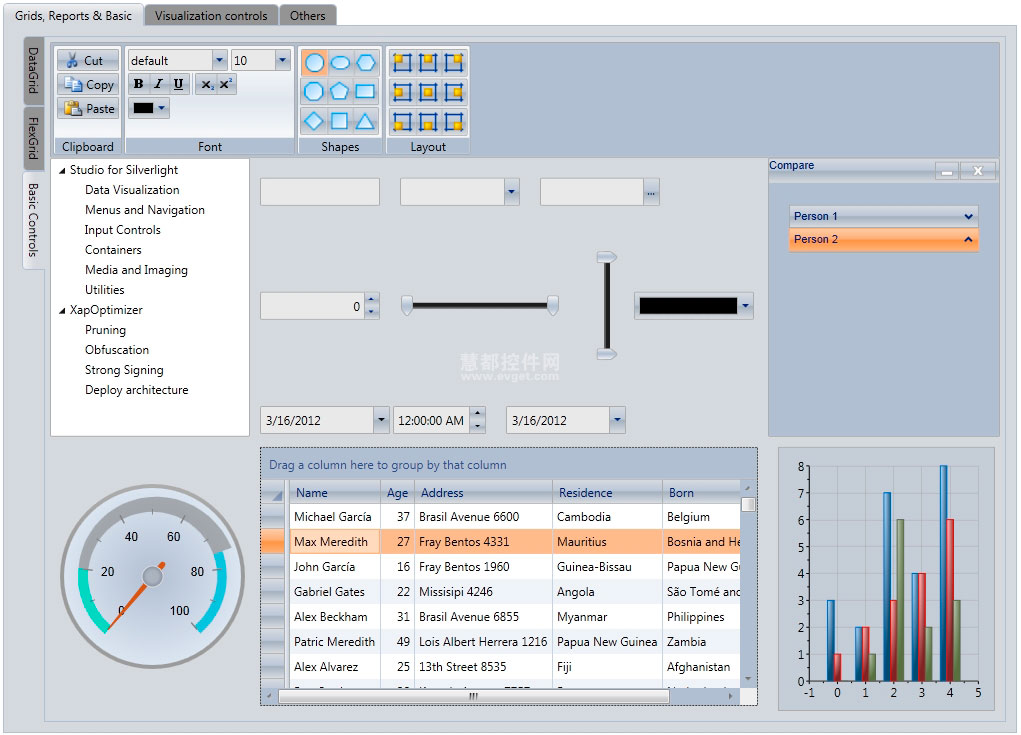Open the font size dropdown
Screen dimensions: 1021x735
(x=282, y=60)
